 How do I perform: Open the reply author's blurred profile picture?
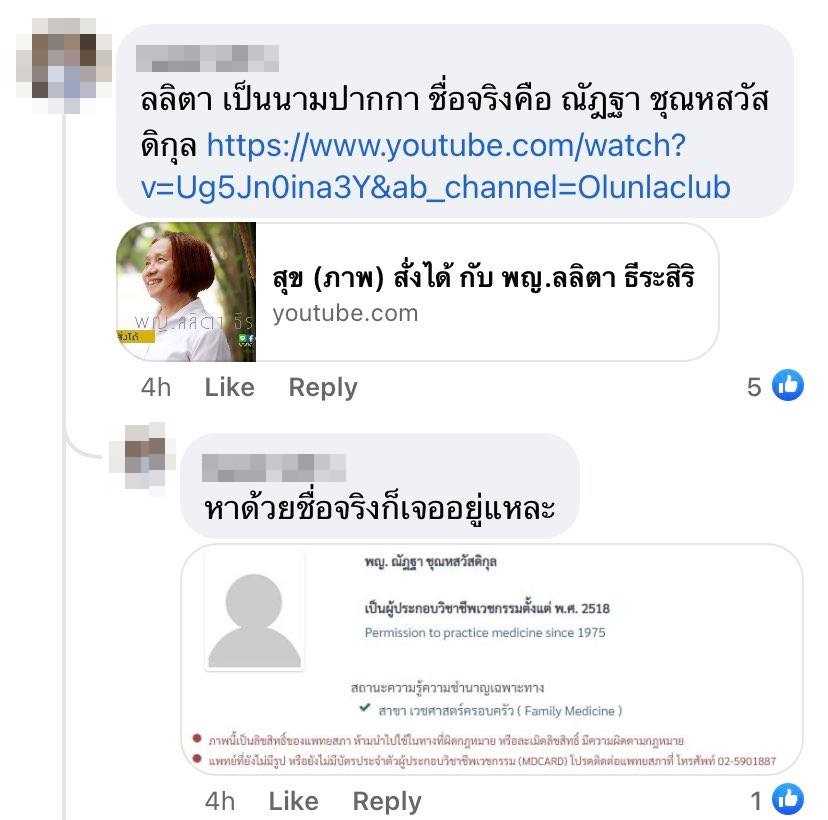coord(143,459)
